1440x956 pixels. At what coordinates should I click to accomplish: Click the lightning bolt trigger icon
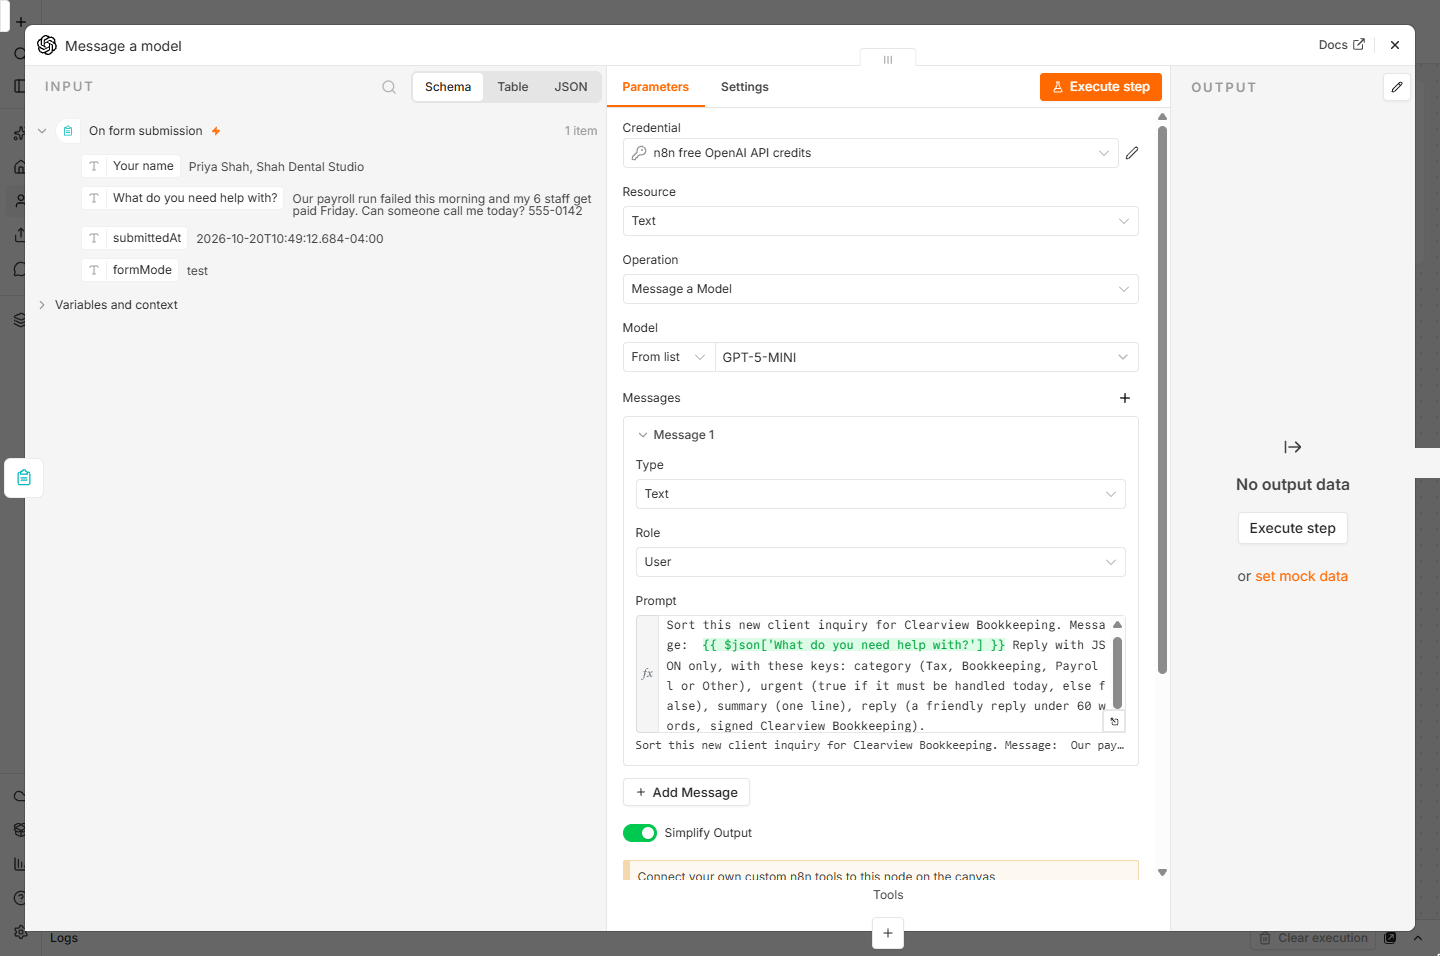click(216, 131)
